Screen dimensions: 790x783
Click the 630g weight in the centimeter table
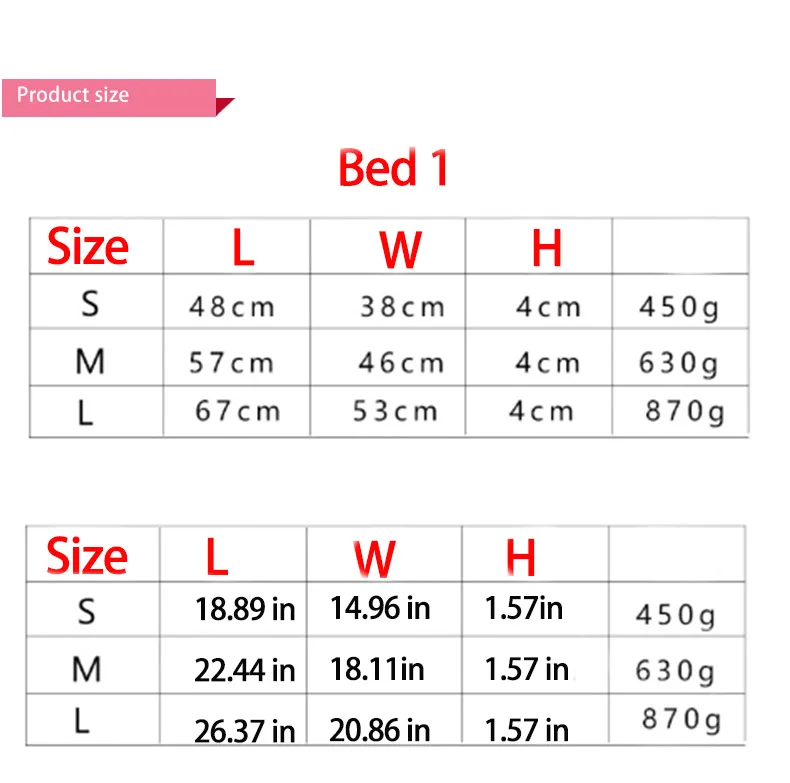679,364
